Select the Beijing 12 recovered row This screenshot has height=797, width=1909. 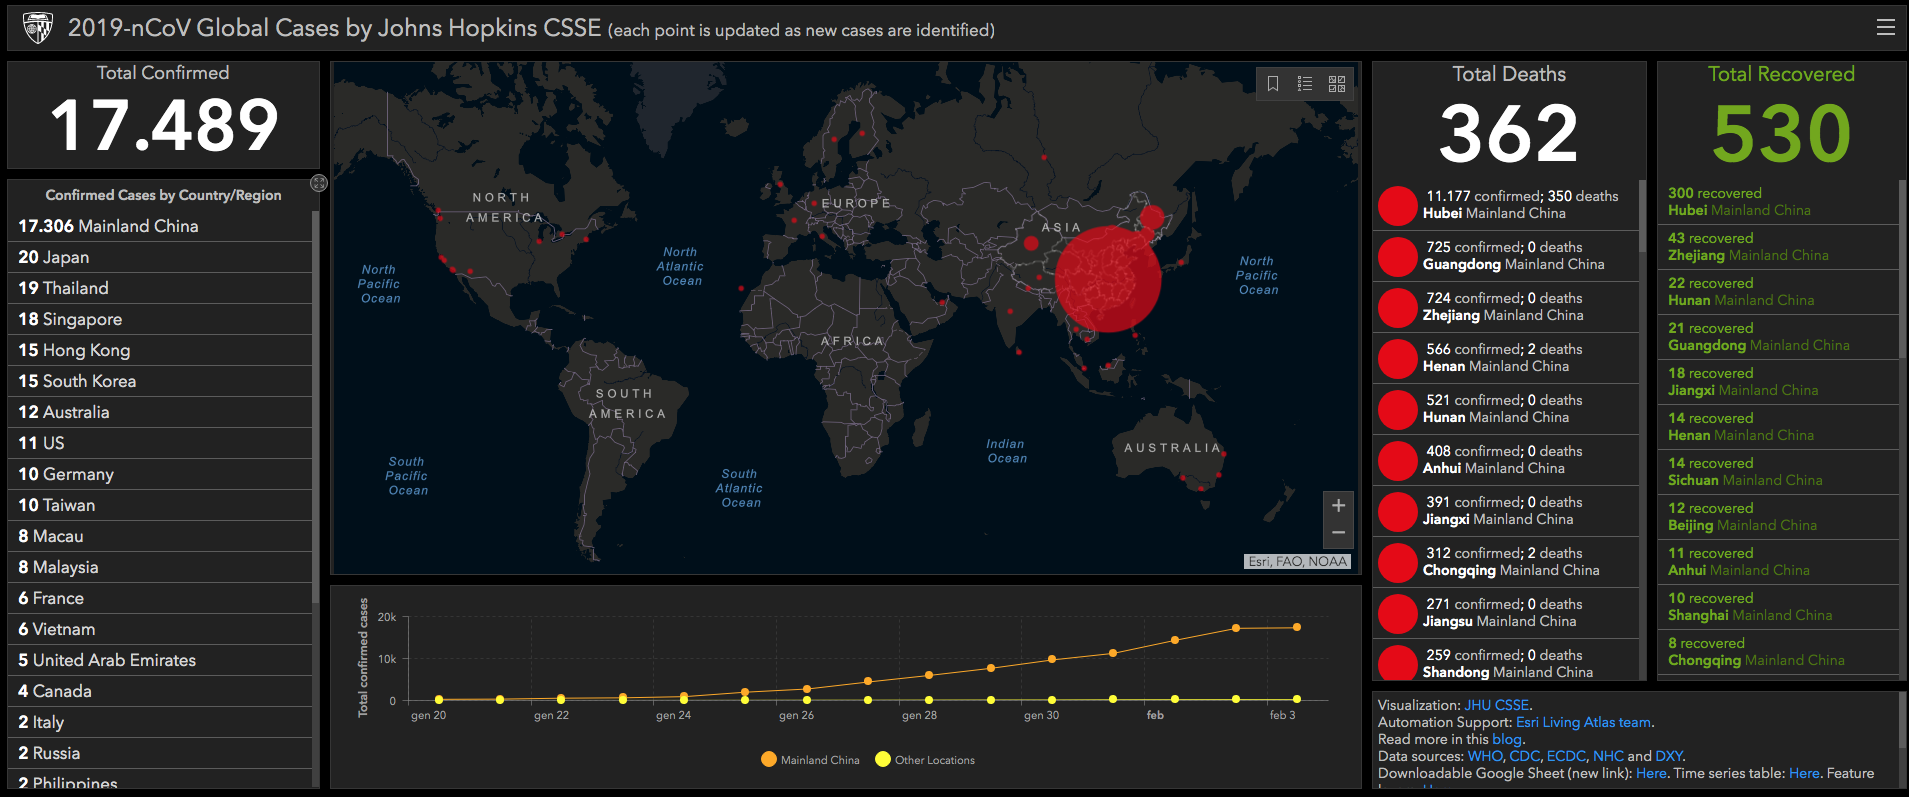1778,517
